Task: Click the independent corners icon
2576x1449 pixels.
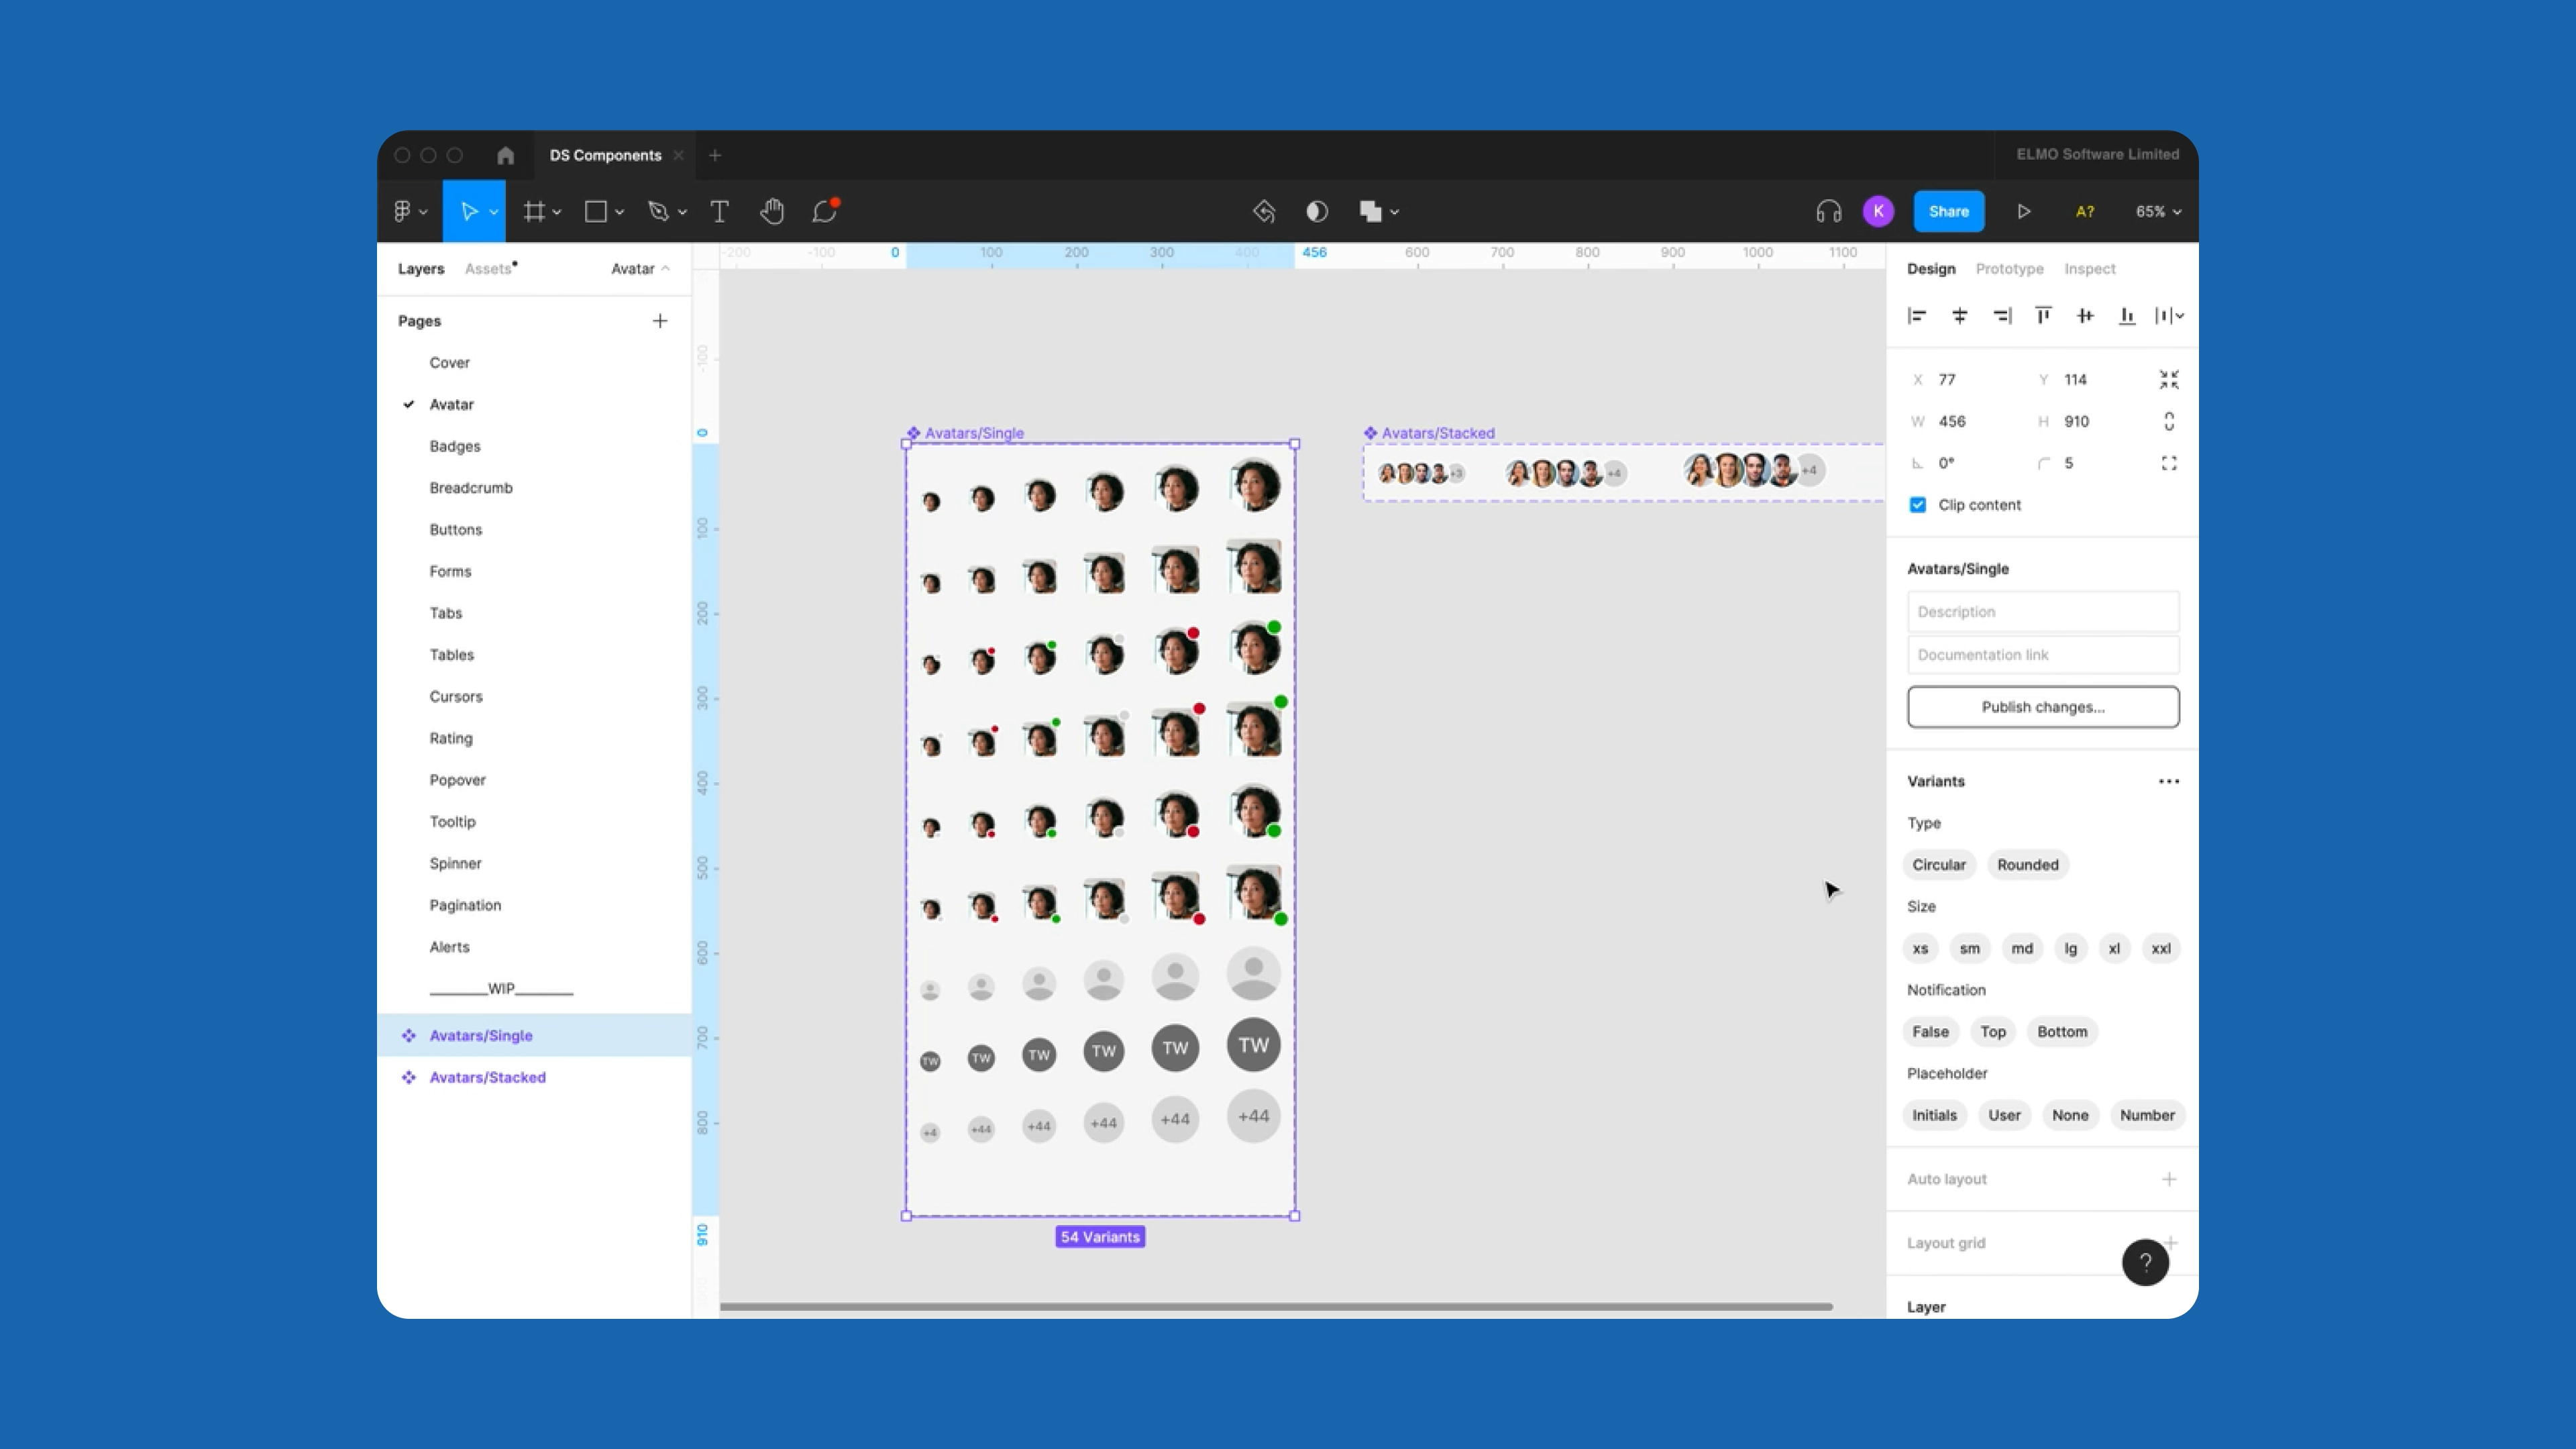Action: click(x=2169, y=463)
